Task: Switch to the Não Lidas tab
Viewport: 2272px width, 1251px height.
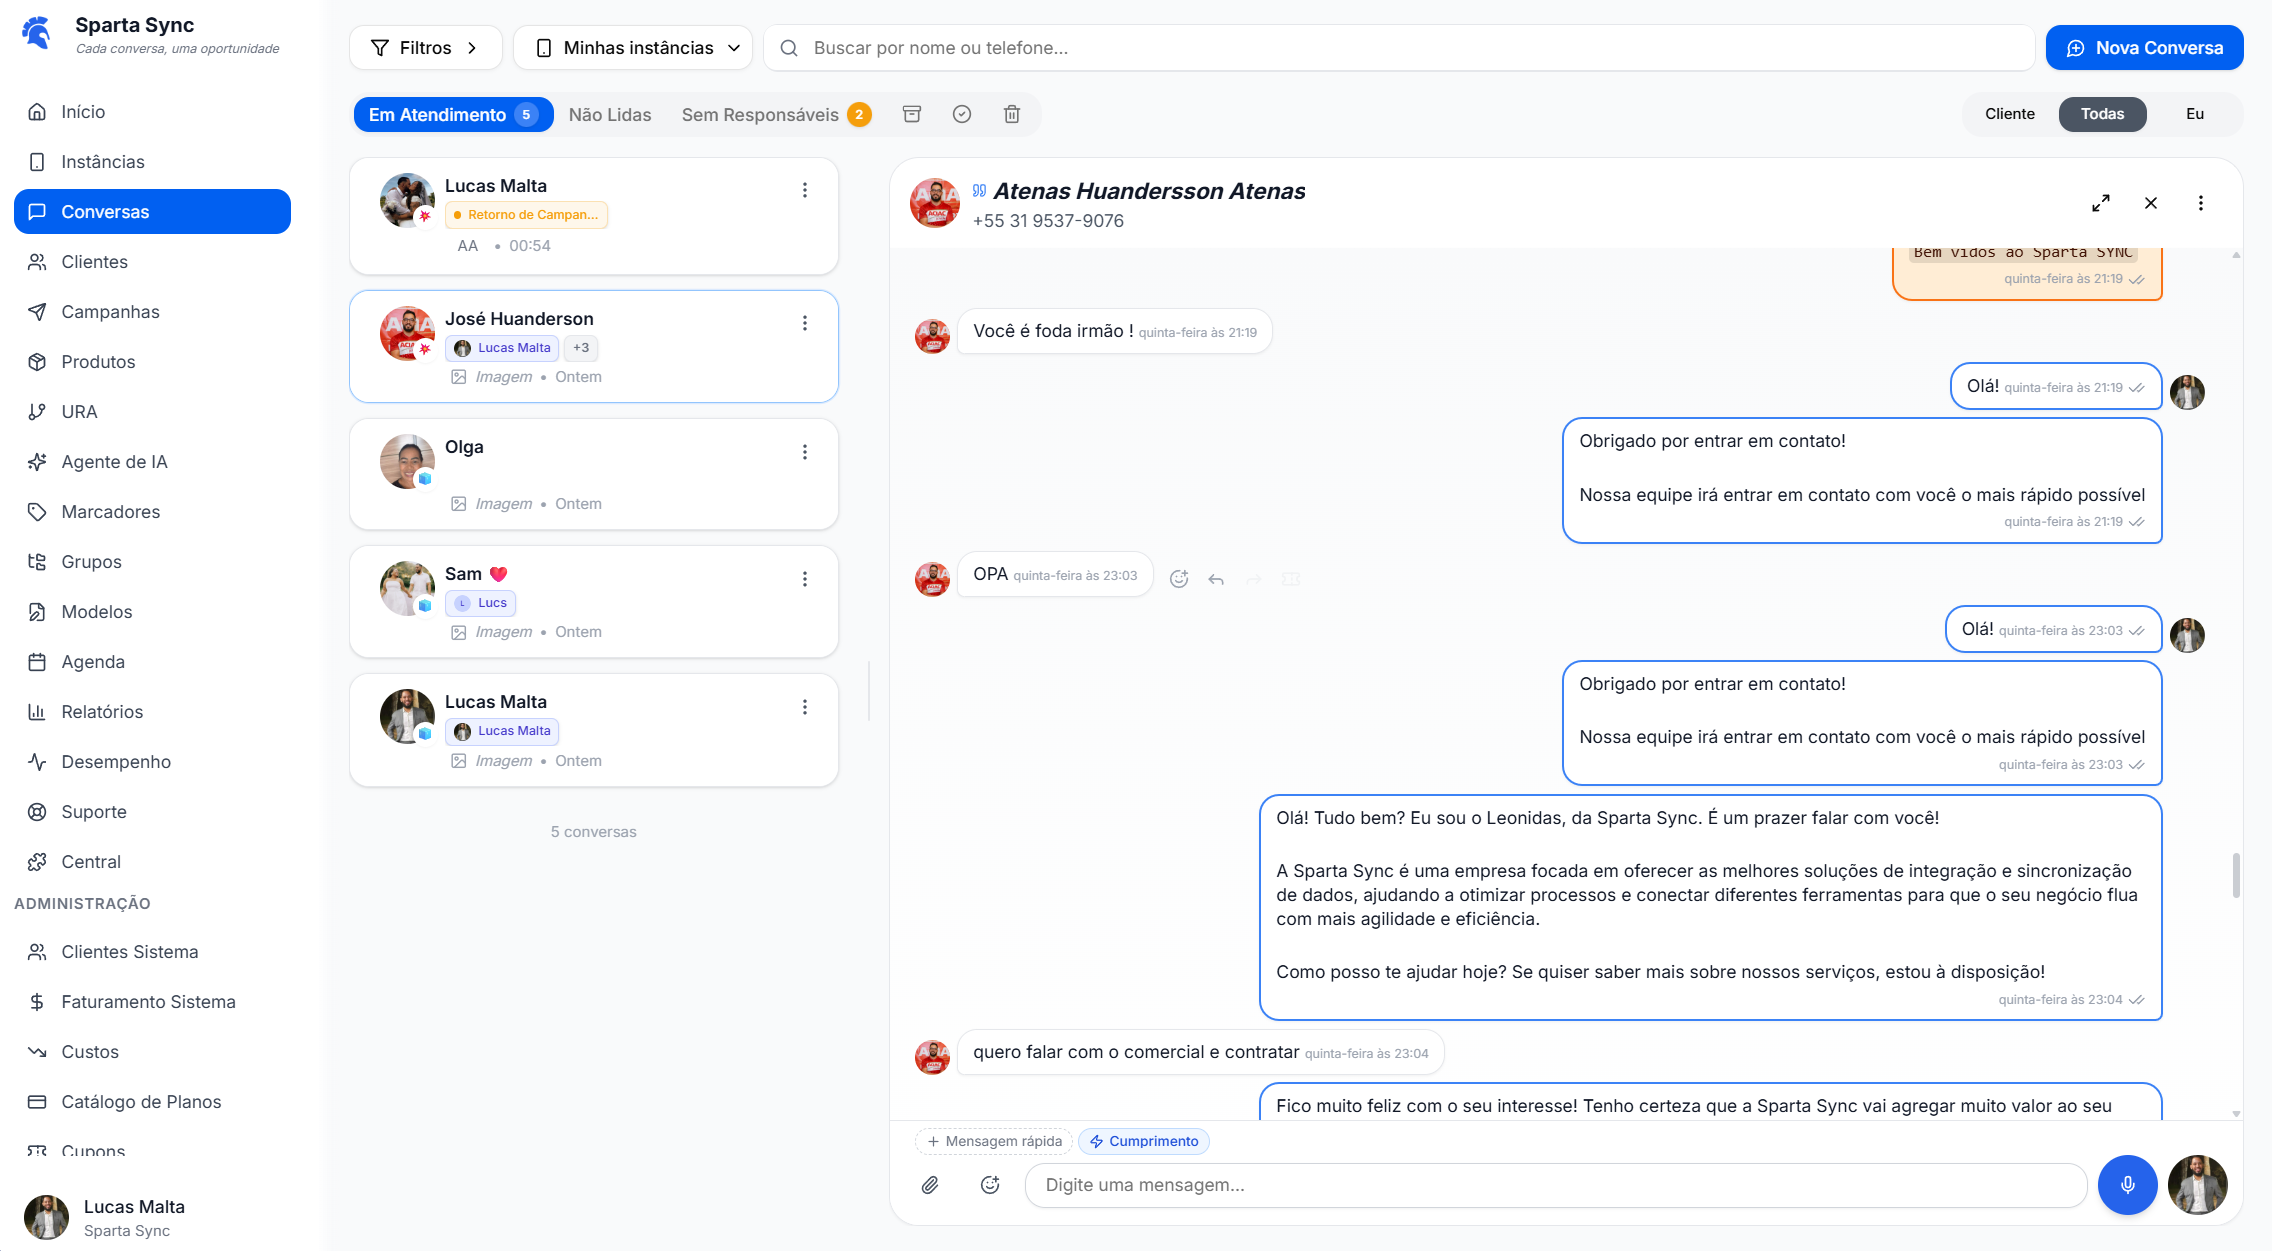Action: pyautogui.click(x=610, y=115)
